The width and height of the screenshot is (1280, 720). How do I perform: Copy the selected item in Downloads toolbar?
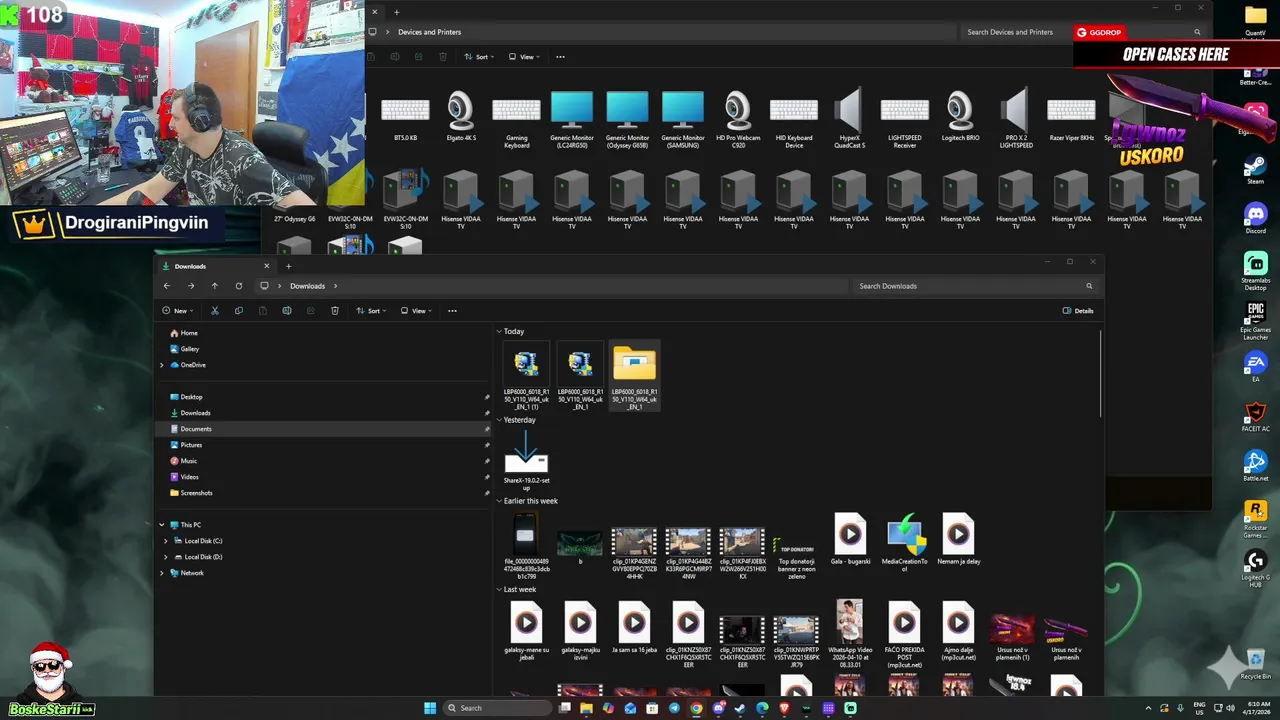coord(238,311)
